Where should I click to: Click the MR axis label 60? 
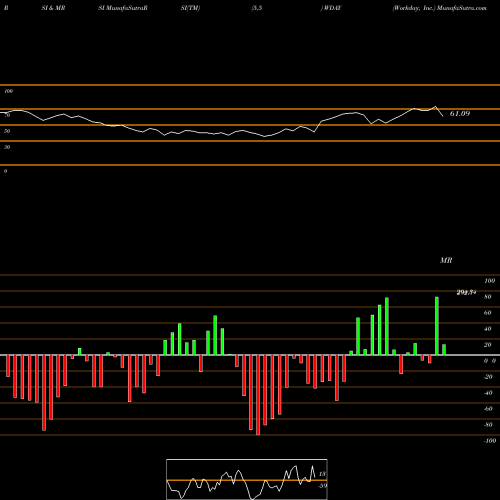click(x=488, y=313)
